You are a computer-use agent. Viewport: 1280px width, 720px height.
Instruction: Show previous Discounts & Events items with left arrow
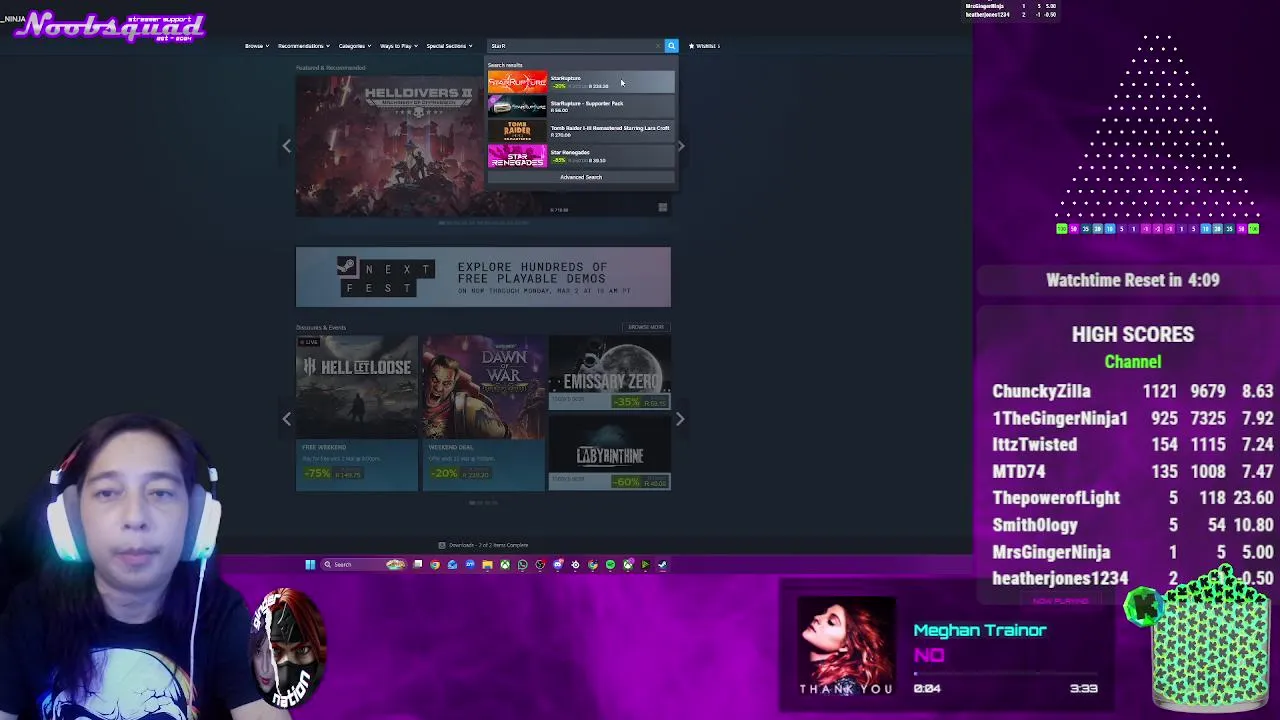pyautogui.click(x=286, y=419)
